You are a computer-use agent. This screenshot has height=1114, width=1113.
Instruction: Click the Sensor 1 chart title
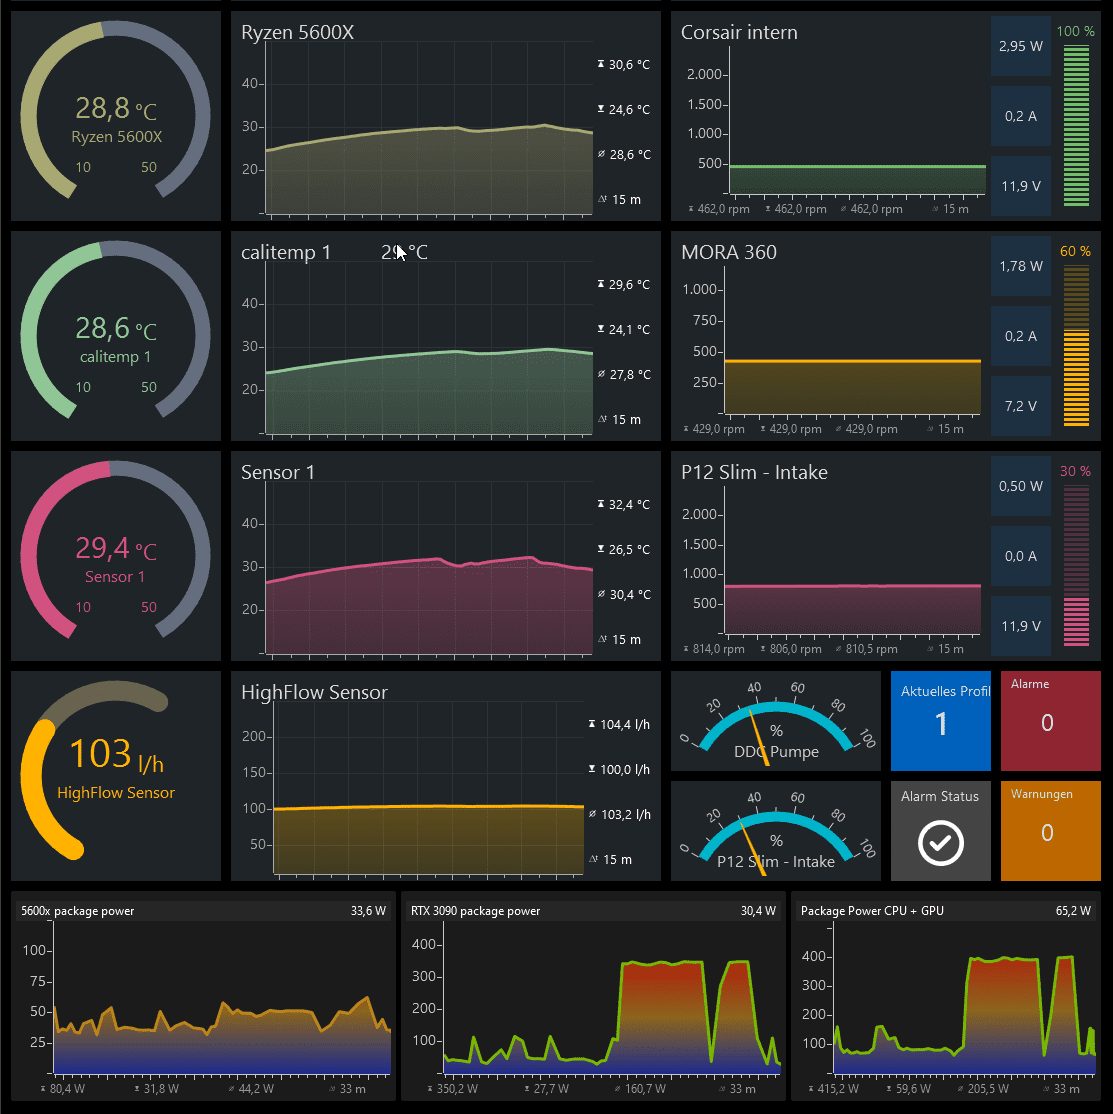(277, 473)
